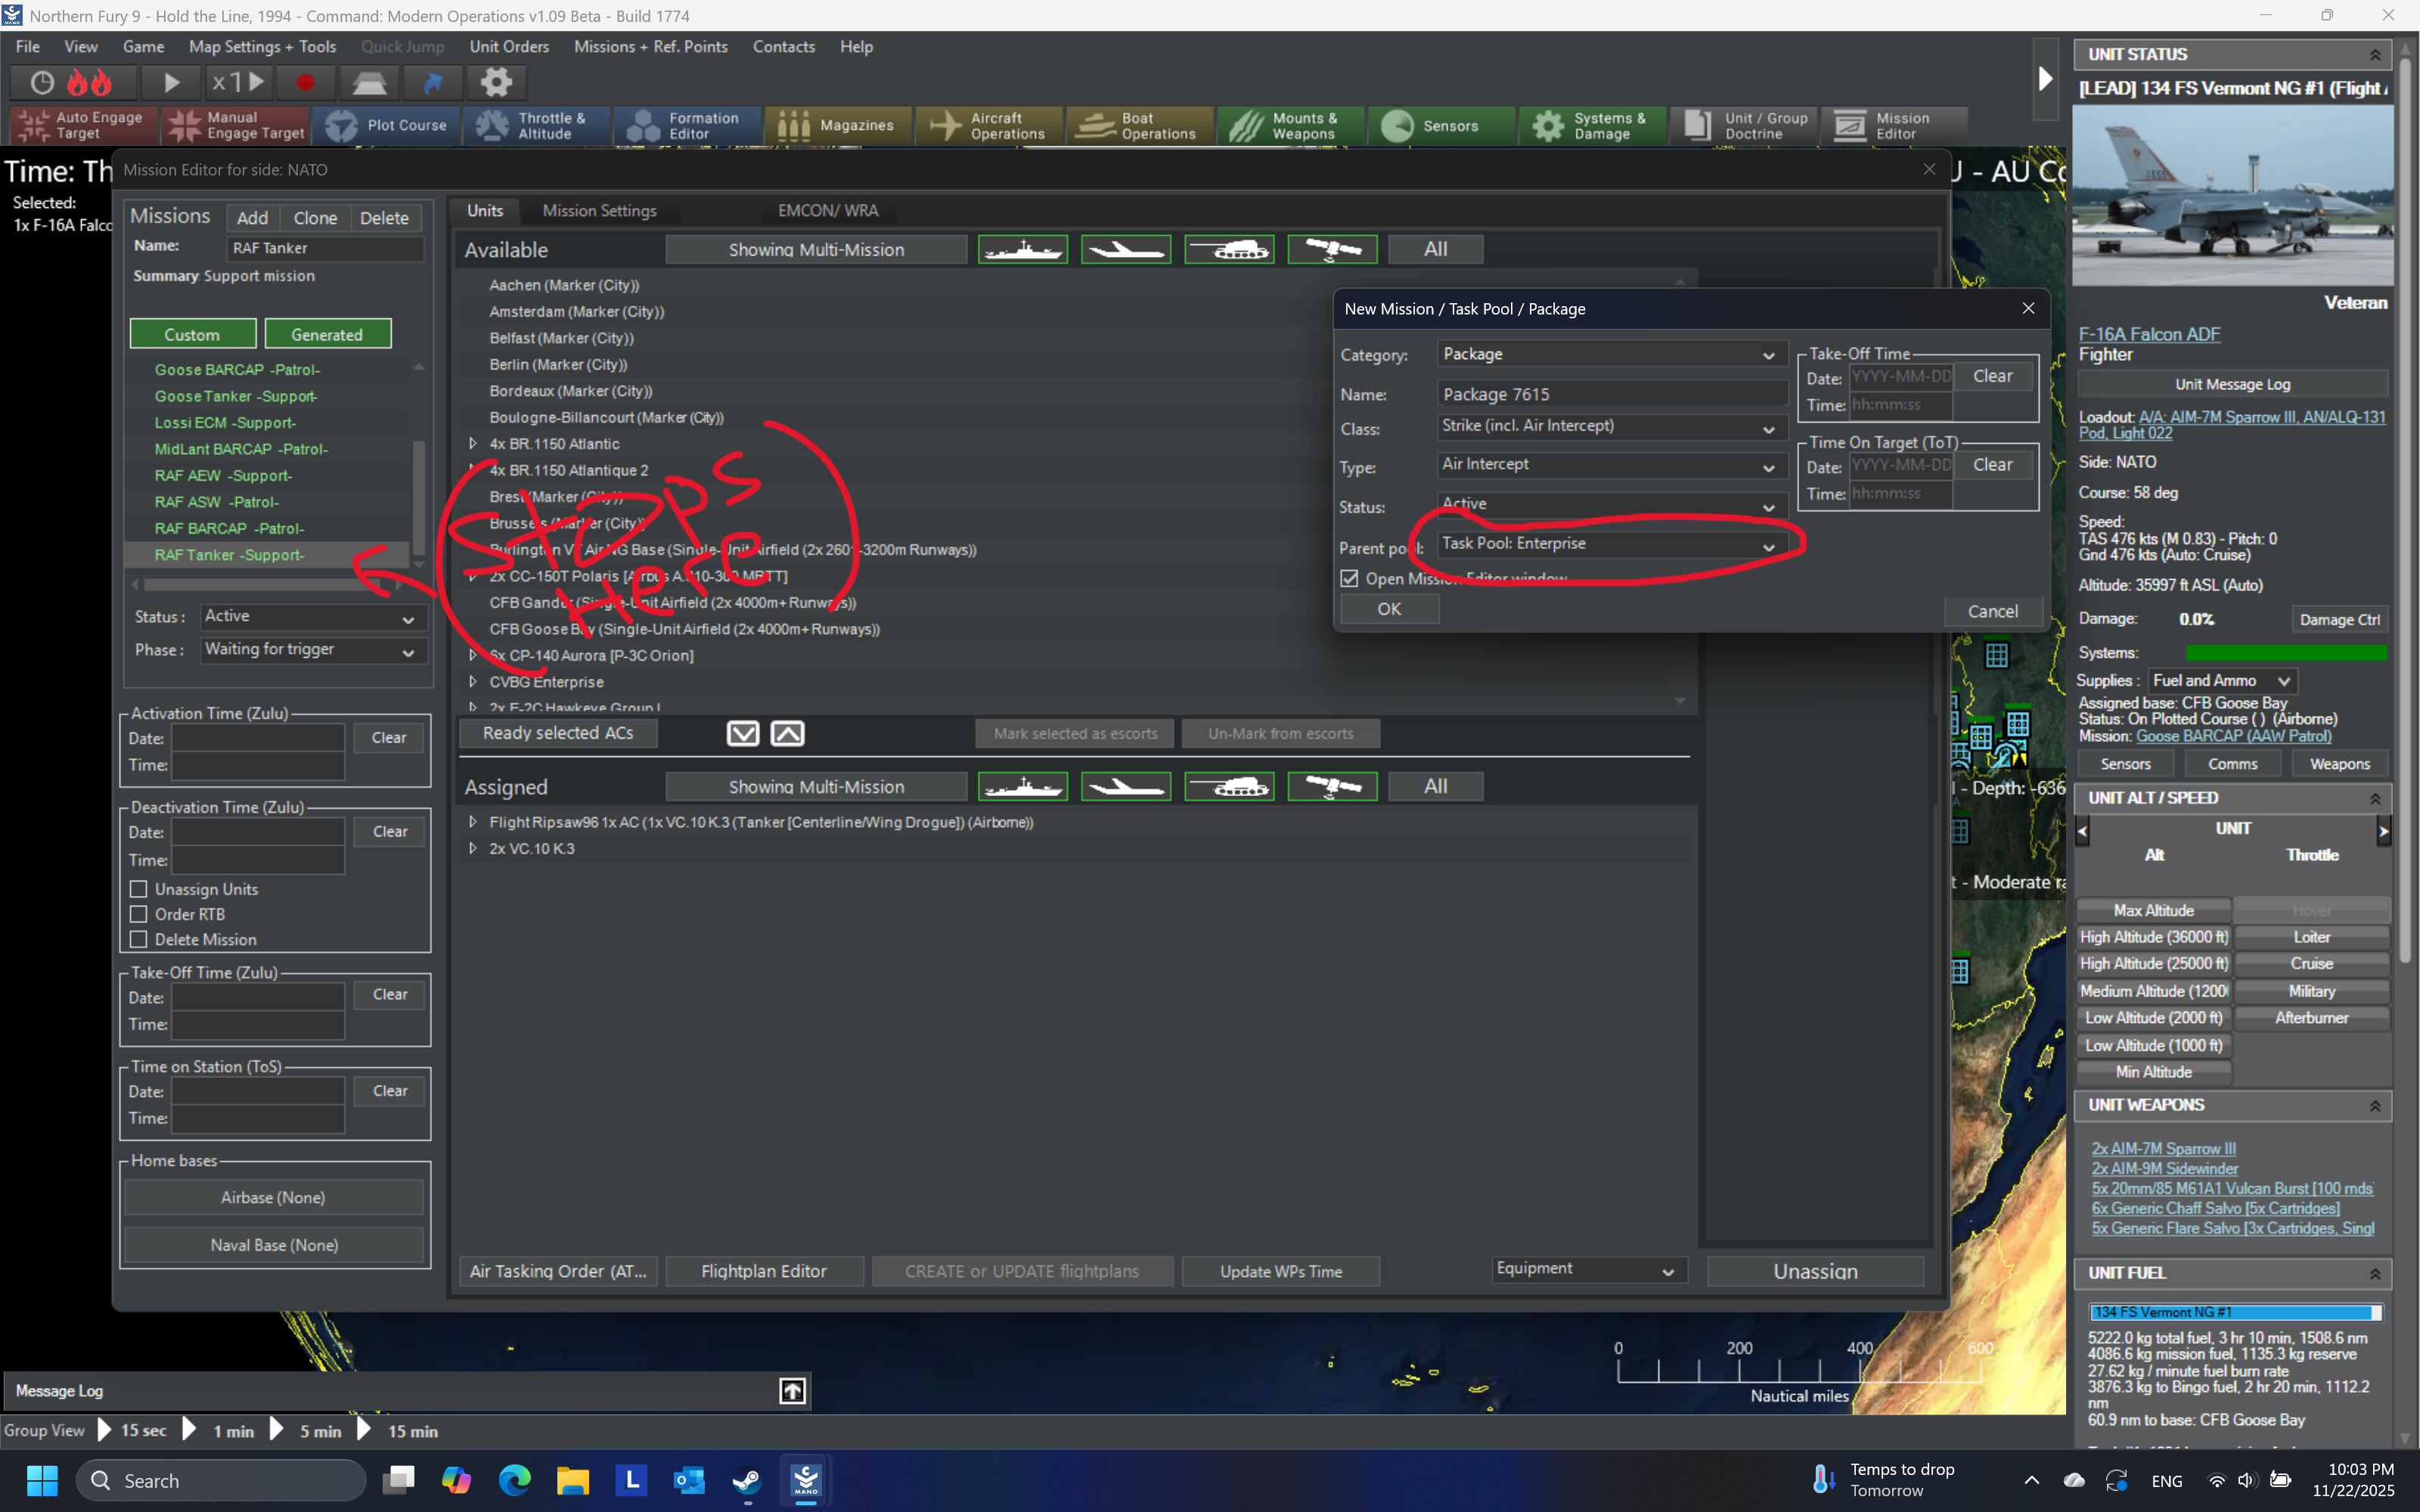
Task: Open Throttle & Altitude
Action: coord(537,125)
